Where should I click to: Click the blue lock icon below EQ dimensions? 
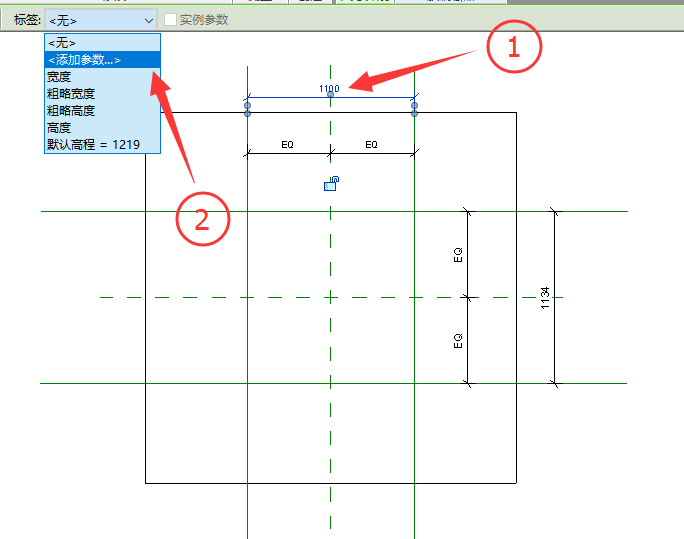(x=332, y=184)
